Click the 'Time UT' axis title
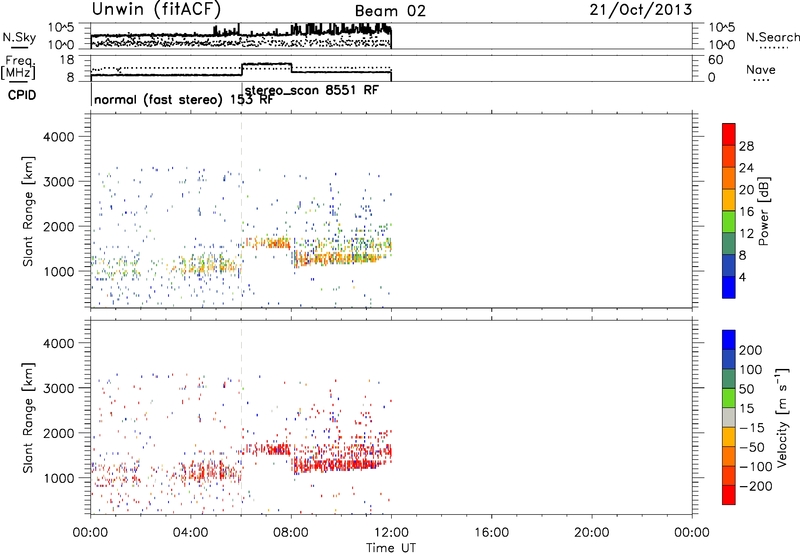Screen dimensions: 800x554 pyautogui.click(x=391, y=548)
